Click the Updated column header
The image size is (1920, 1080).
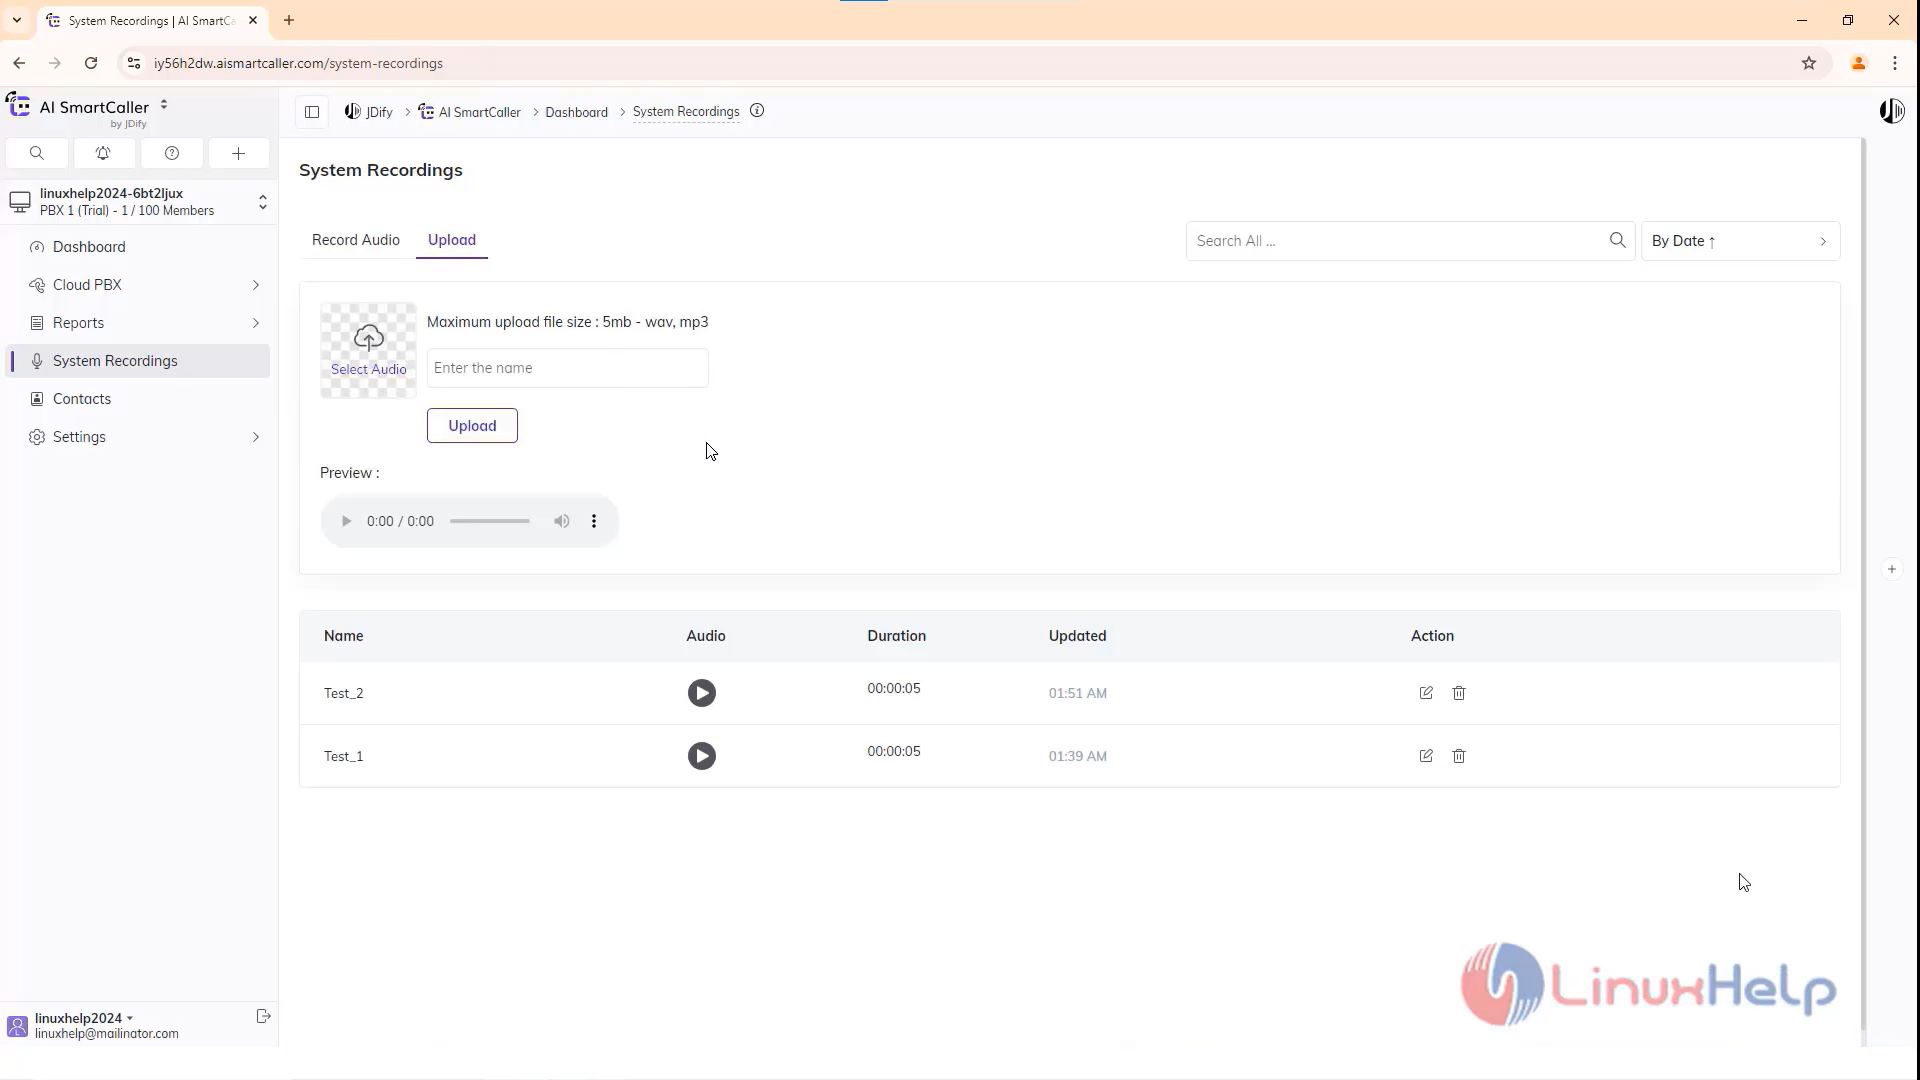click(x=1077, y=636)
